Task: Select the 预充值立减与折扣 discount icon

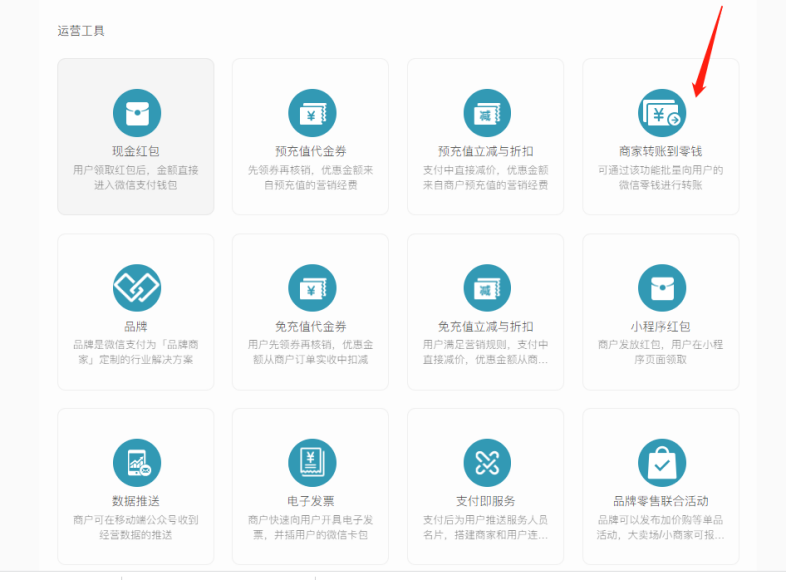Action: [487, 112]
